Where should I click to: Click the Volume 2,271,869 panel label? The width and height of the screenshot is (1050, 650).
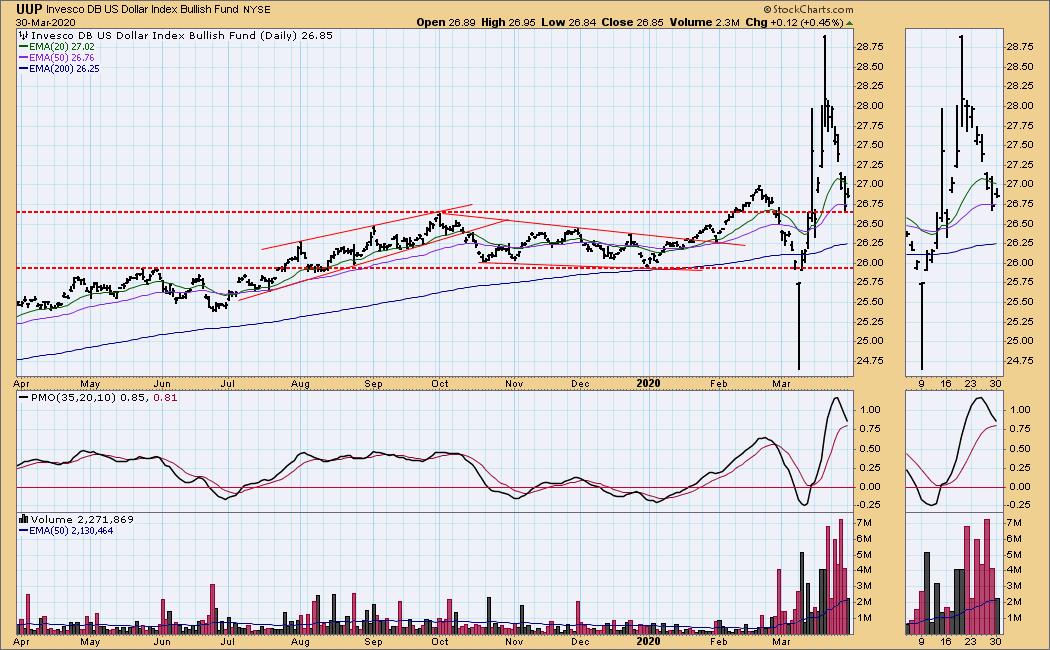click(82, 519)
